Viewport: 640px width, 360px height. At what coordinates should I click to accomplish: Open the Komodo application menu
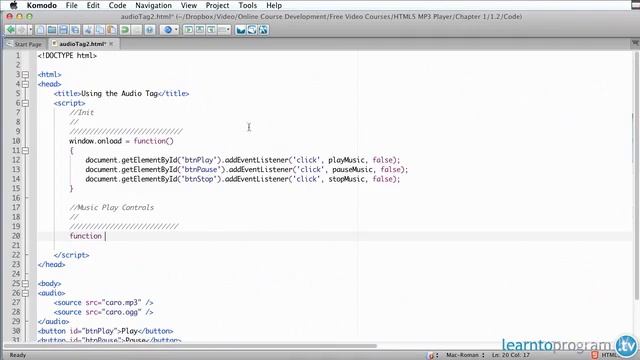point(42,5)
